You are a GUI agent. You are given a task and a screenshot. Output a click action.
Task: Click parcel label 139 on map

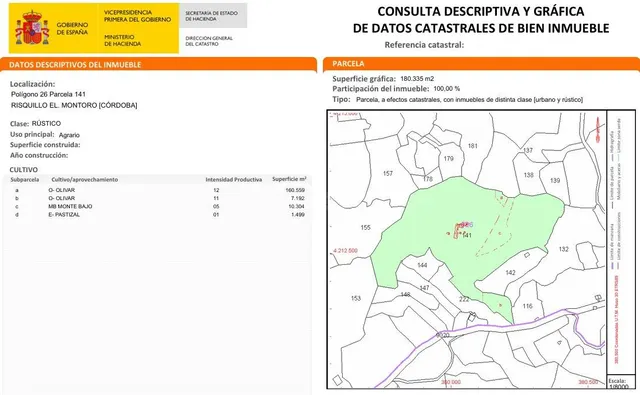[555, 180]
